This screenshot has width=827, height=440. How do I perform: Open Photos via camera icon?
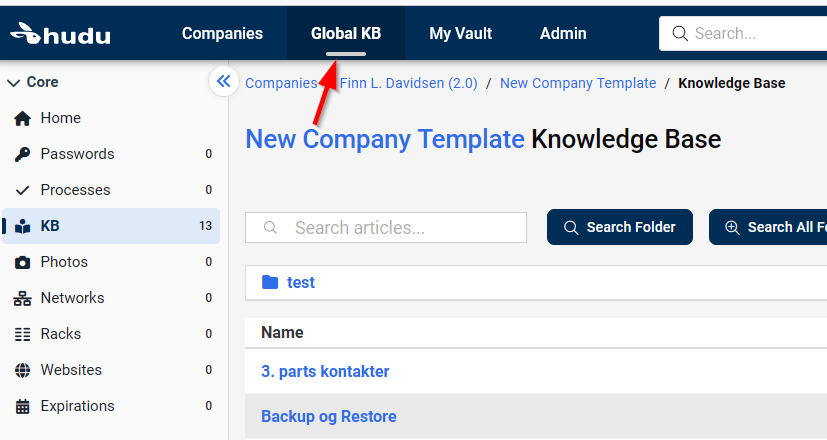tap(22, 262)
